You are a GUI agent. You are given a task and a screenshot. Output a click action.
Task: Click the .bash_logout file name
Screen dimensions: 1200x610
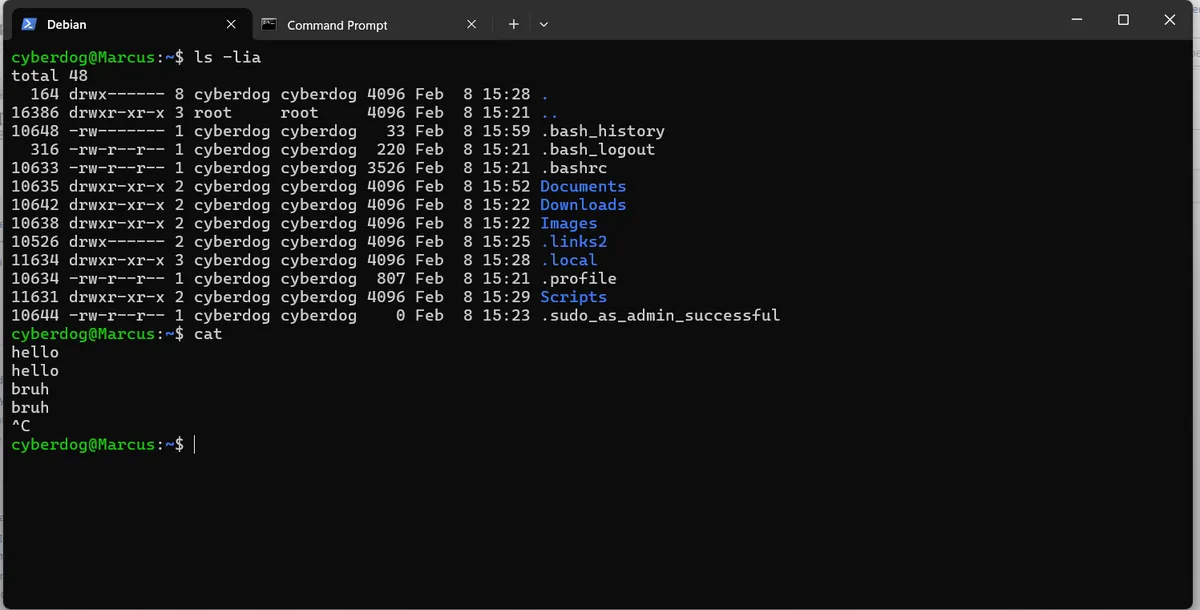coord(598,149)
